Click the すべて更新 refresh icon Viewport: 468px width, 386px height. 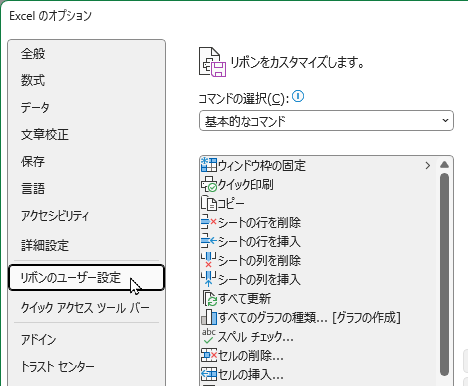[x=210, y=298]
